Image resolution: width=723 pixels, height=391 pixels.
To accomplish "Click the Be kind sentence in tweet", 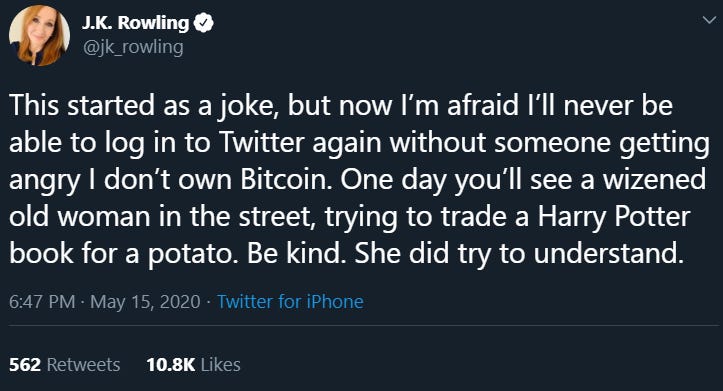I will tap(296, 253).
